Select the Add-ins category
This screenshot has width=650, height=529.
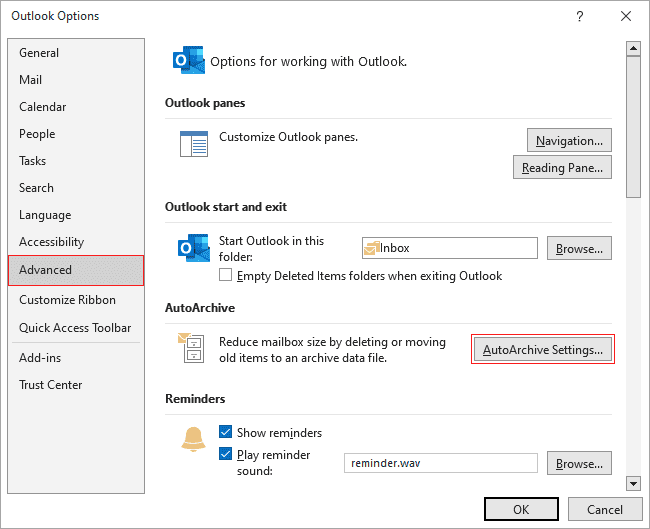[x=76, y=357]
